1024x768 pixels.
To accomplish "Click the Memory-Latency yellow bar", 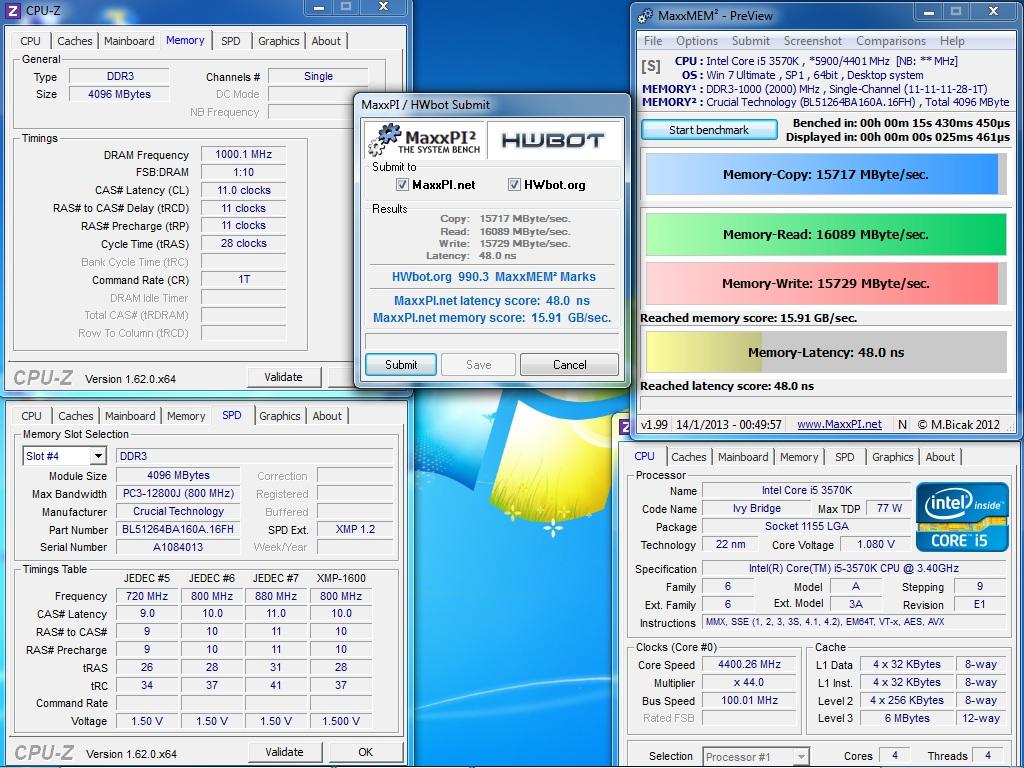I will [825, 352].
